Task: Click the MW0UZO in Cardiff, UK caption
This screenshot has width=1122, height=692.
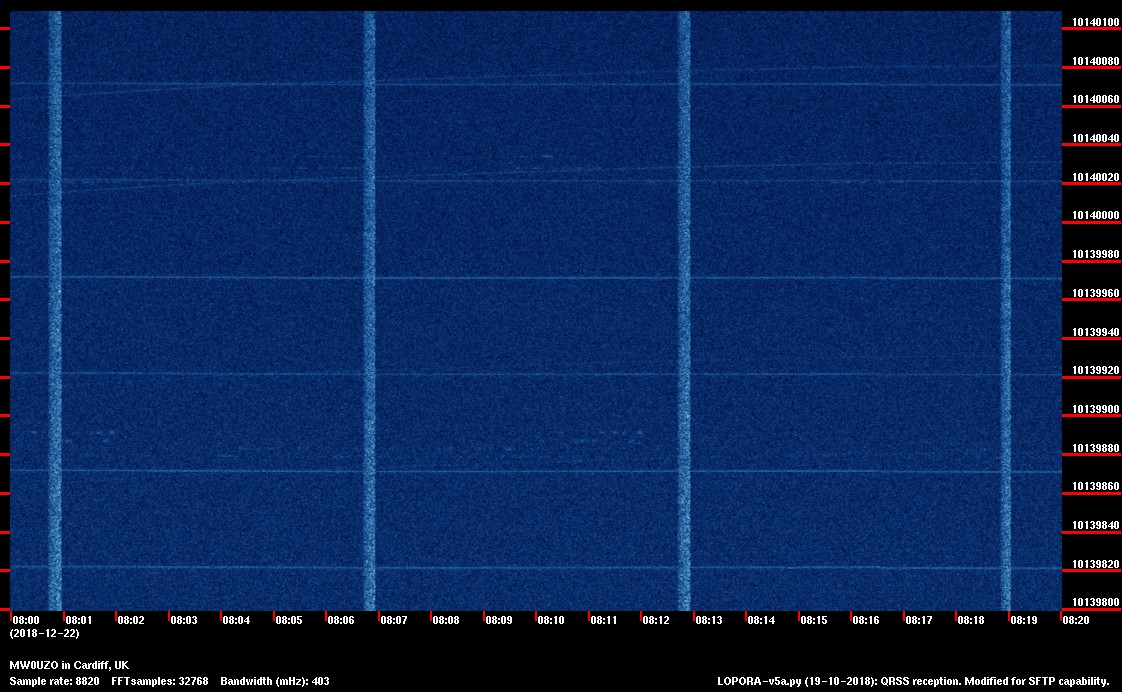Action: click(x=69, y=665)
